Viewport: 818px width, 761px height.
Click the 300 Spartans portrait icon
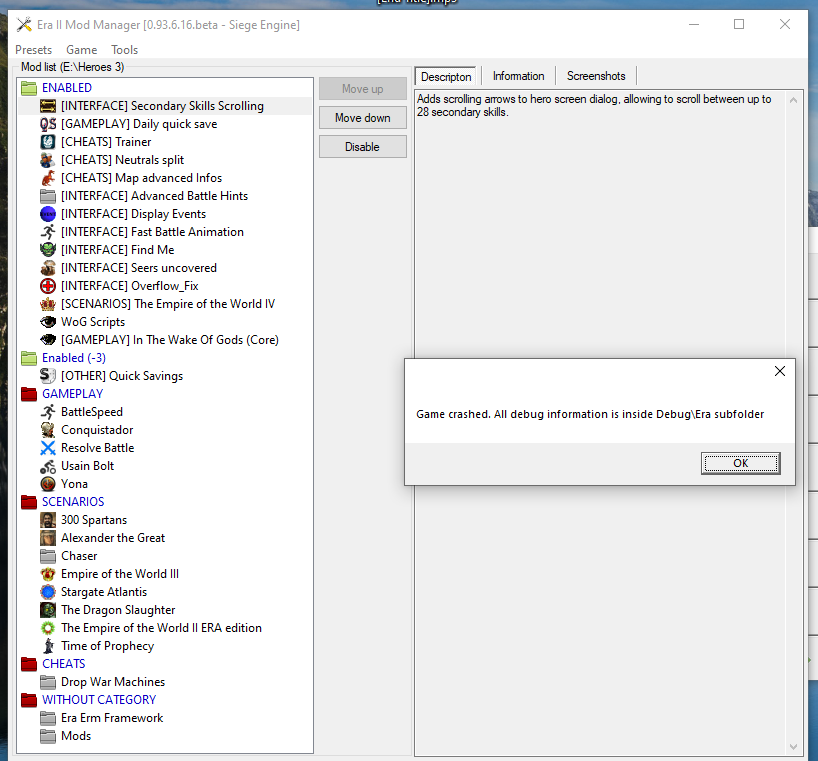(47, 520)
